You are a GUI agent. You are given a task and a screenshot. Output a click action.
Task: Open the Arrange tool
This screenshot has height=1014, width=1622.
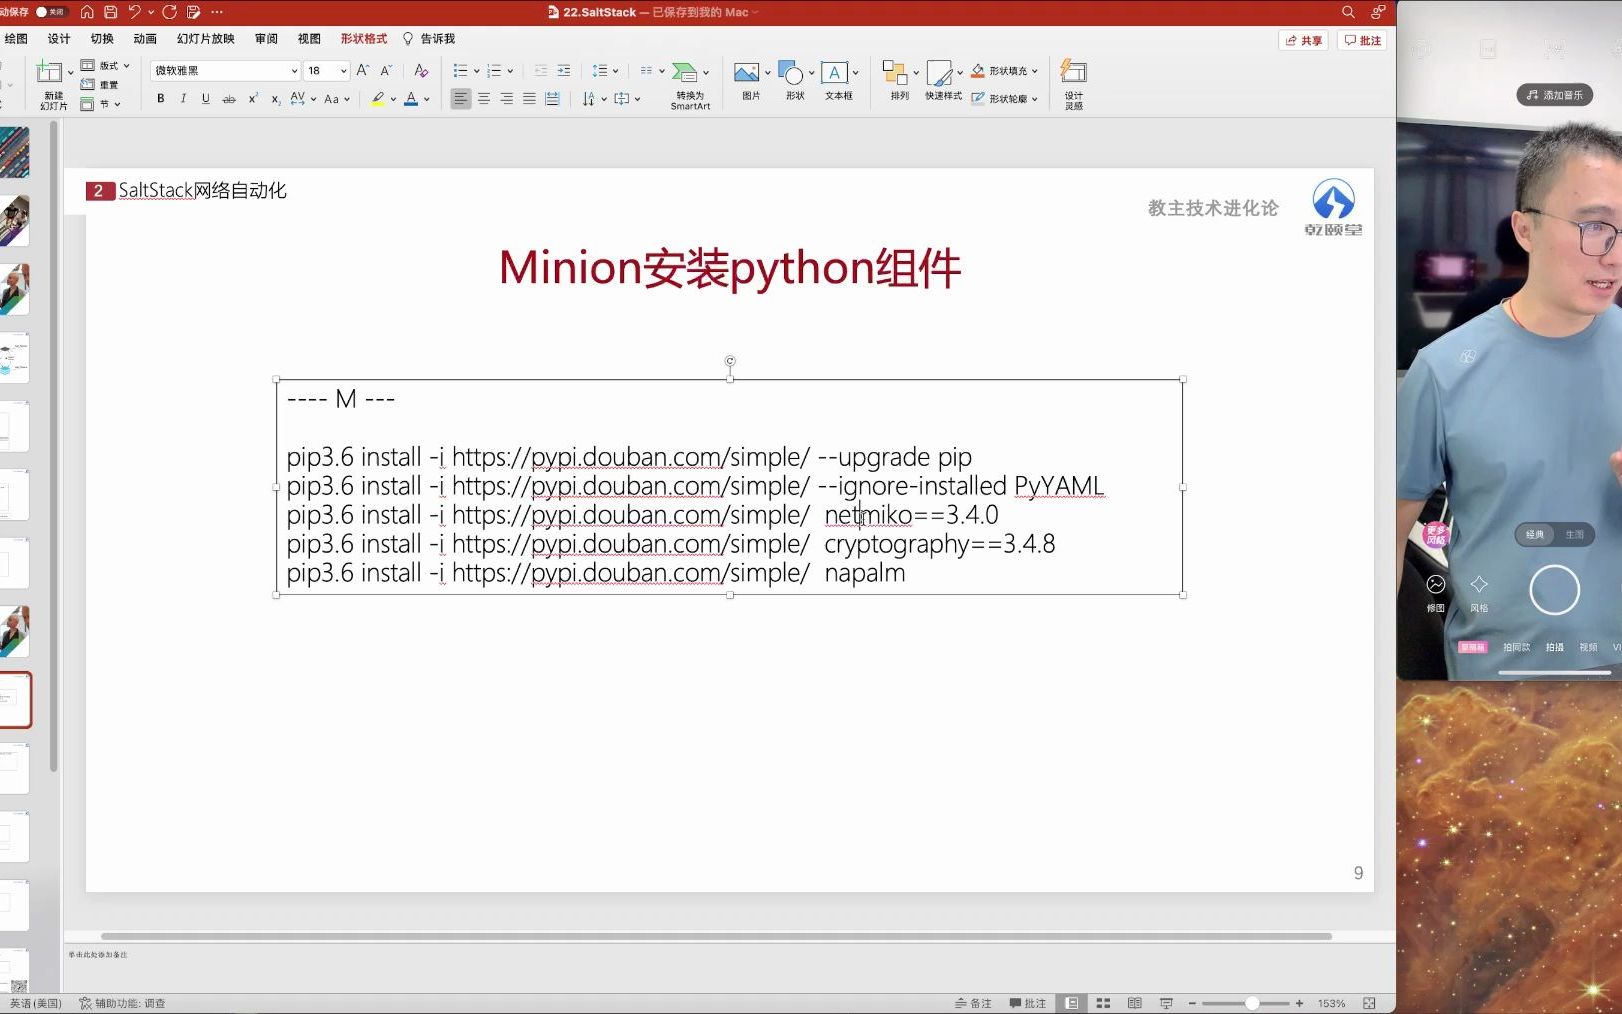[899, 82]
